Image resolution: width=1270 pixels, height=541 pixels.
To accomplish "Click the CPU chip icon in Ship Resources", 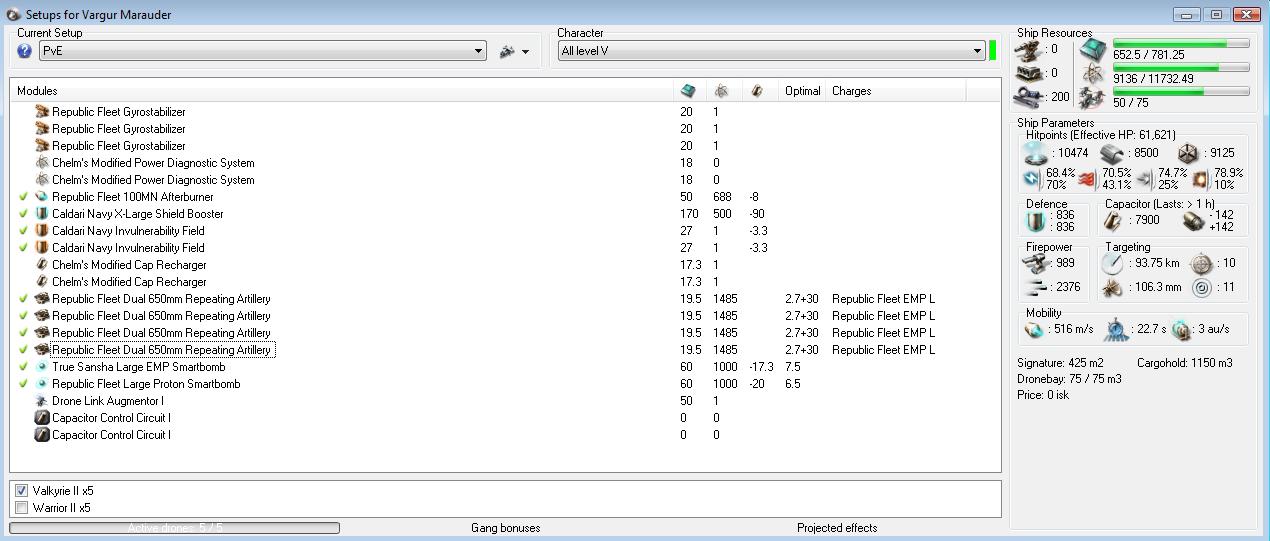I will tap(1093, 49).
